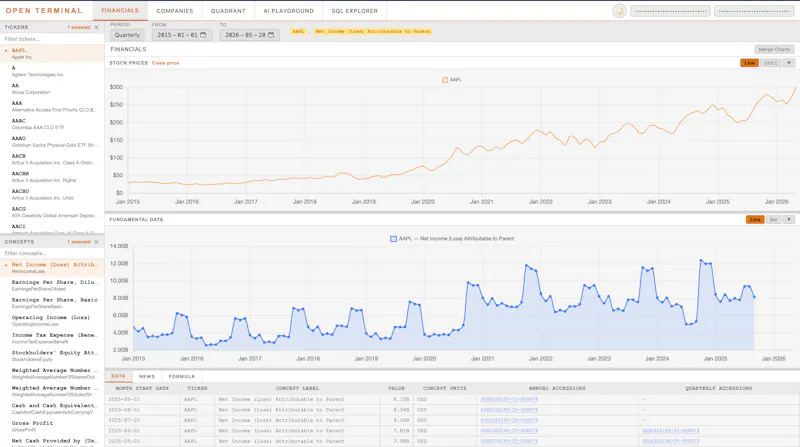Select ticker AAAC Columbia AAA CLO ETF
This screenshot has width=800, height=447.
point(52,124)
